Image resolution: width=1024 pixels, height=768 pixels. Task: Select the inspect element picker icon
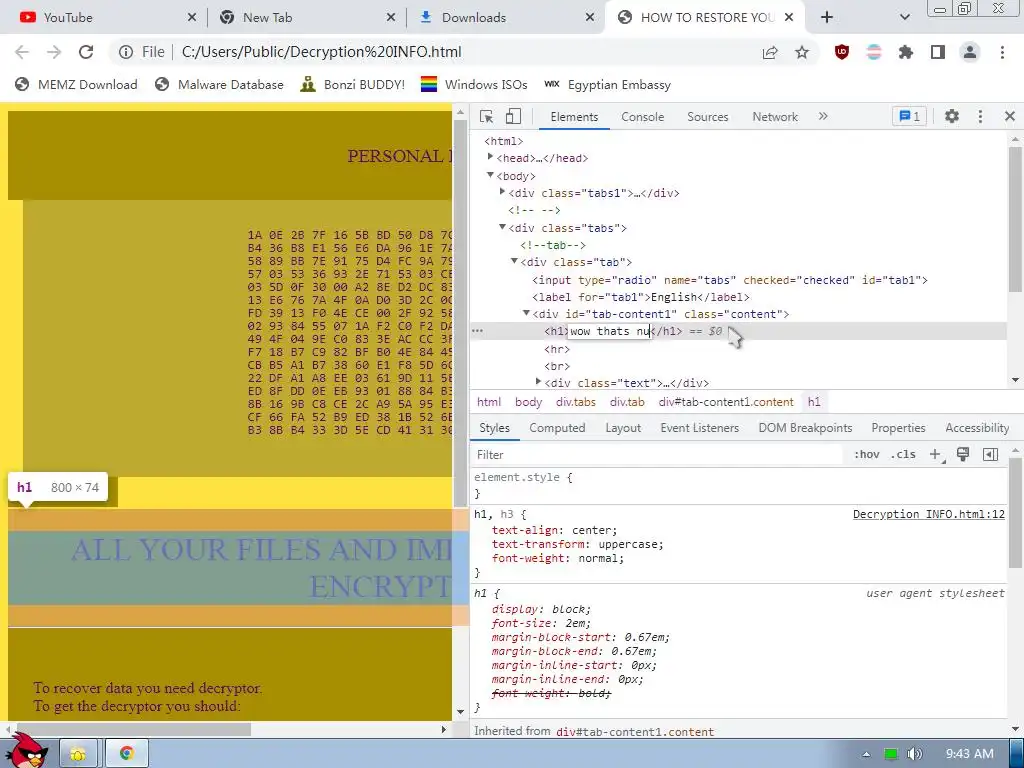pos(487,116)
